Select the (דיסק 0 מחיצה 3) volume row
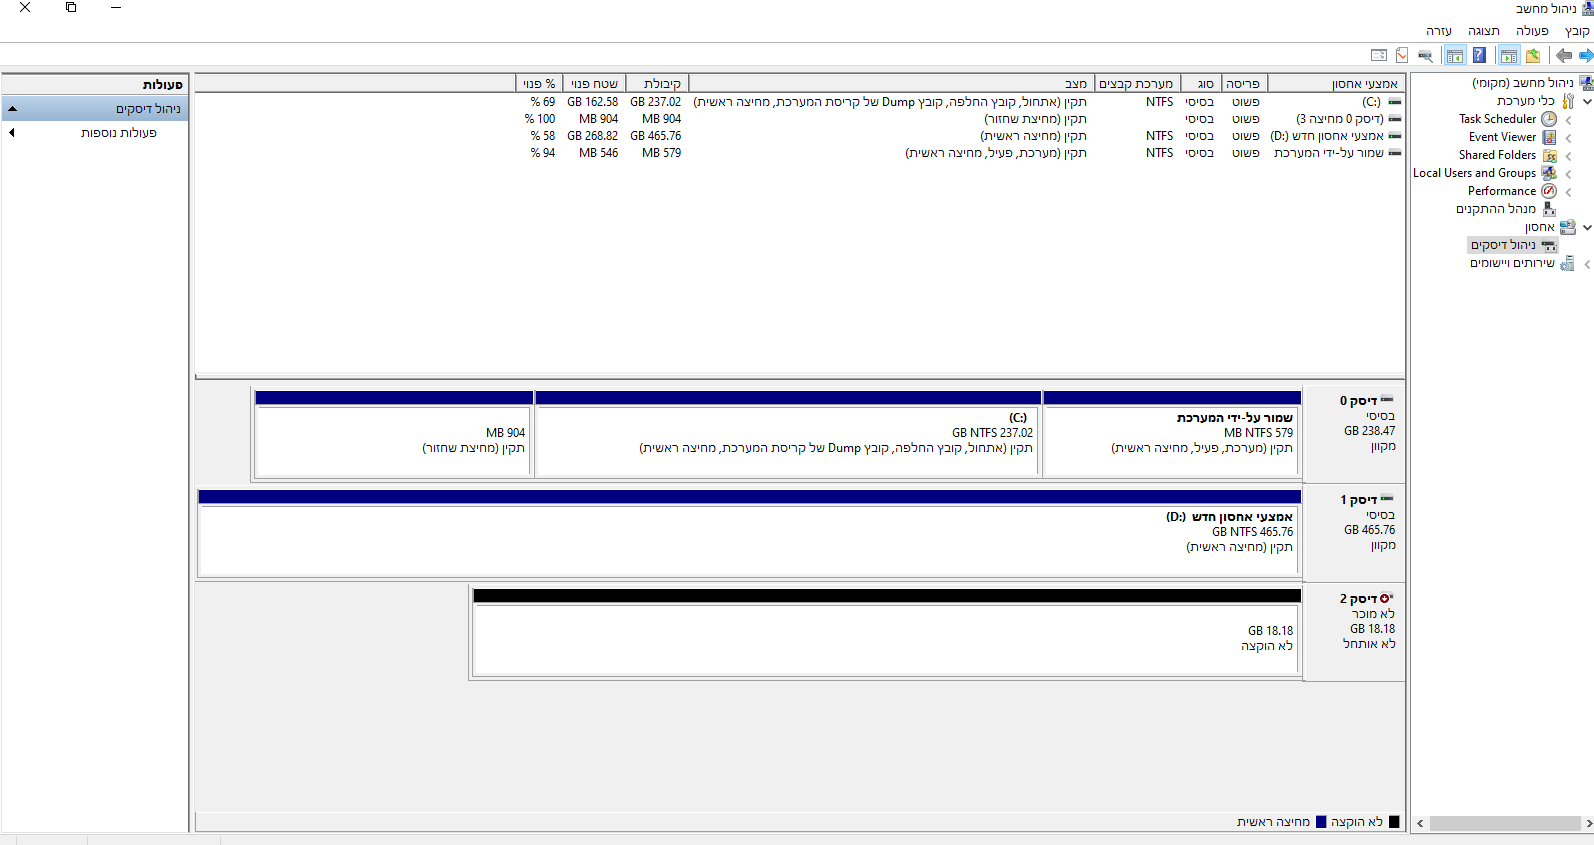 coord(800,119)
